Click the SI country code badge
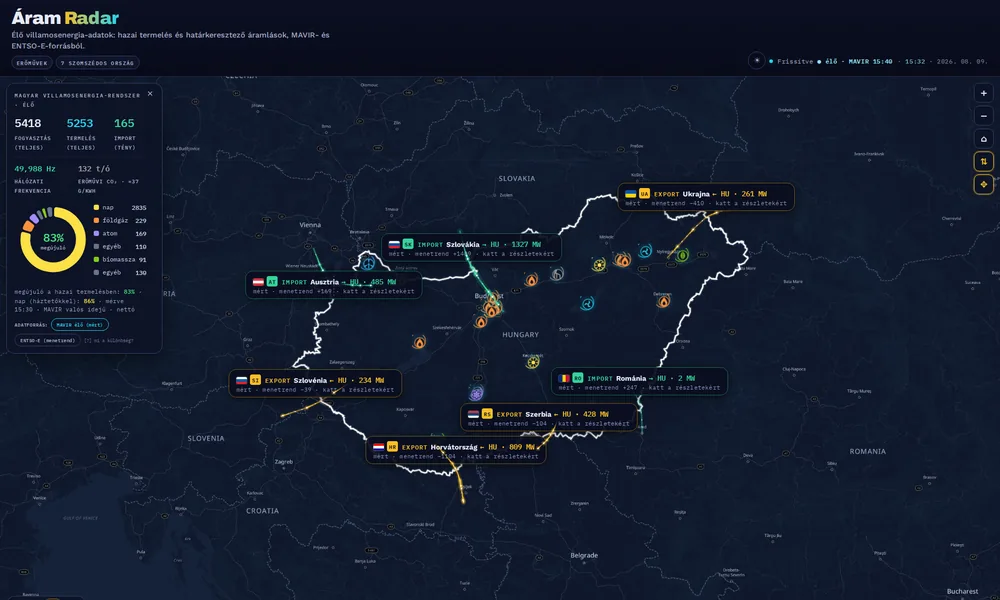Image resolution: width=1000 pixels, height=600 pixels. point(255,380)
